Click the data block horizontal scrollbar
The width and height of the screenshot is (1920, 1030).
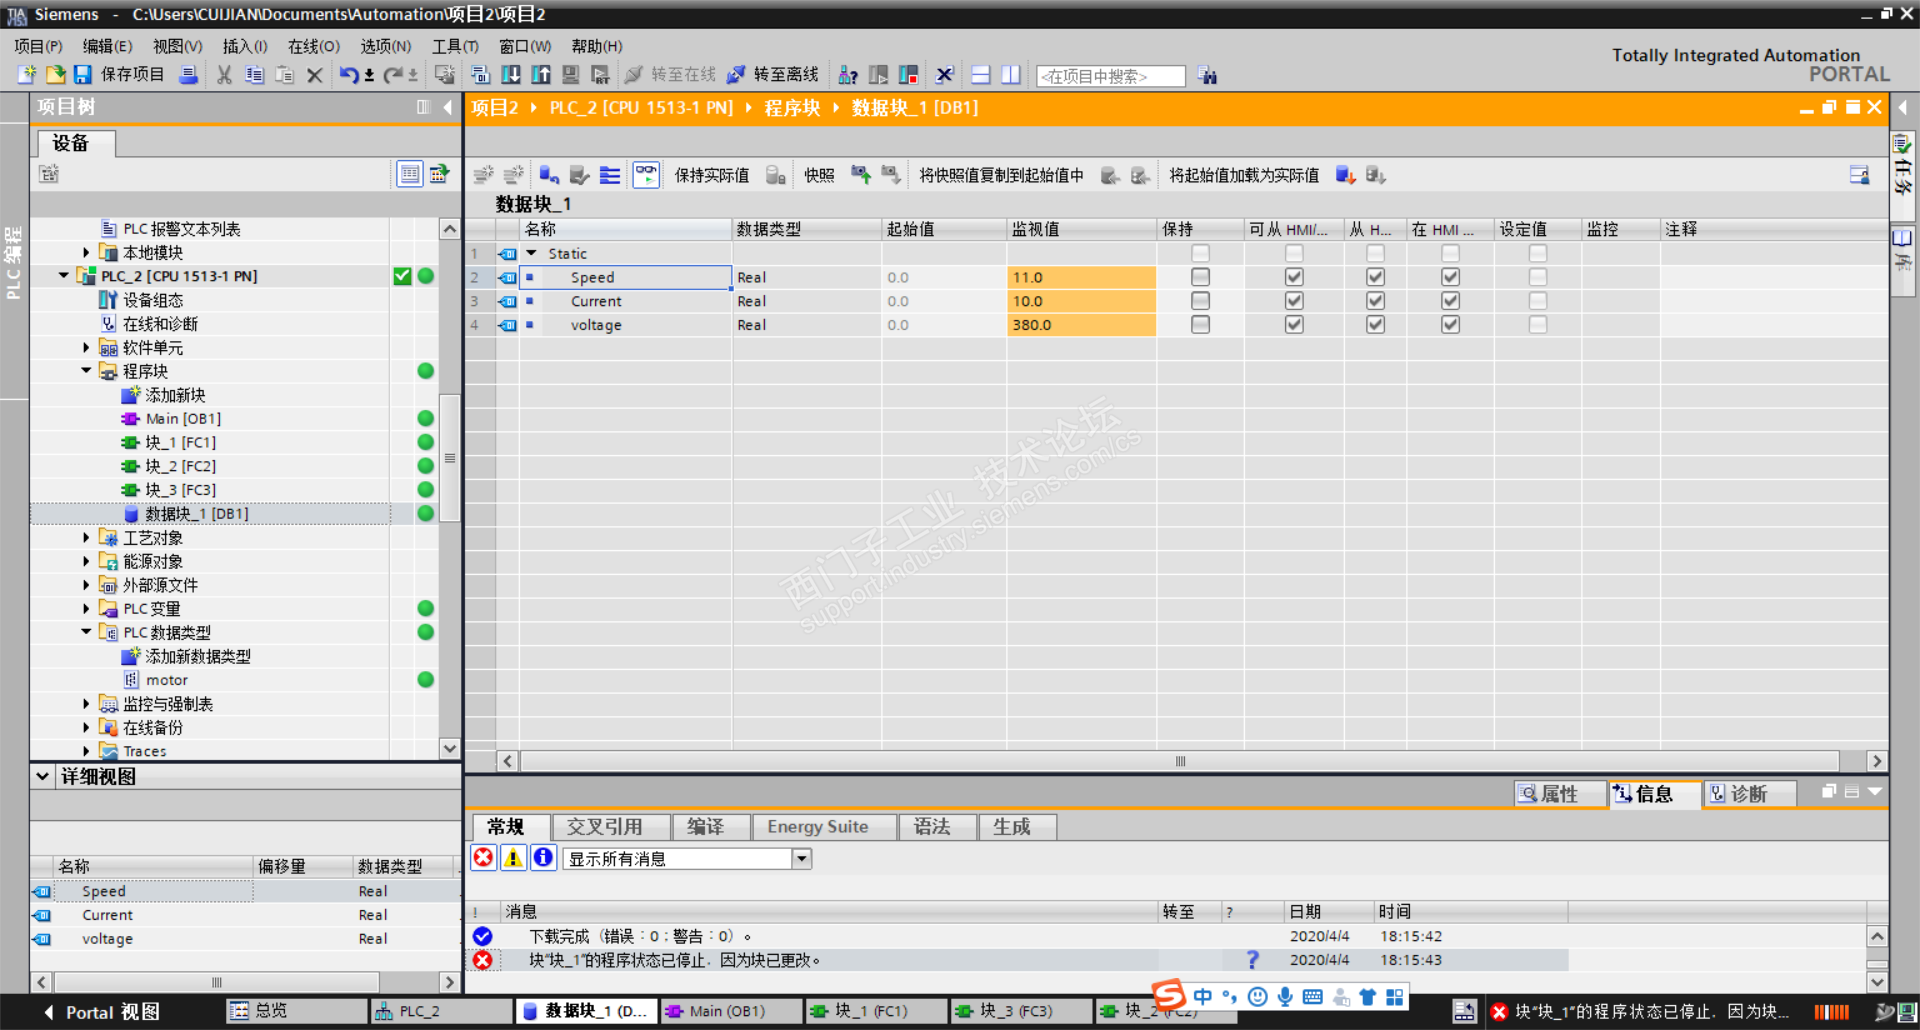coord(1180,761)
